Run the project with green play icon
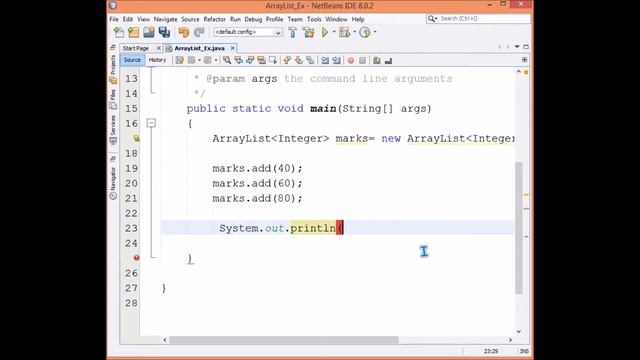This screenshot has height=360, width=640. pyautogui.click(x=325, y=32)
